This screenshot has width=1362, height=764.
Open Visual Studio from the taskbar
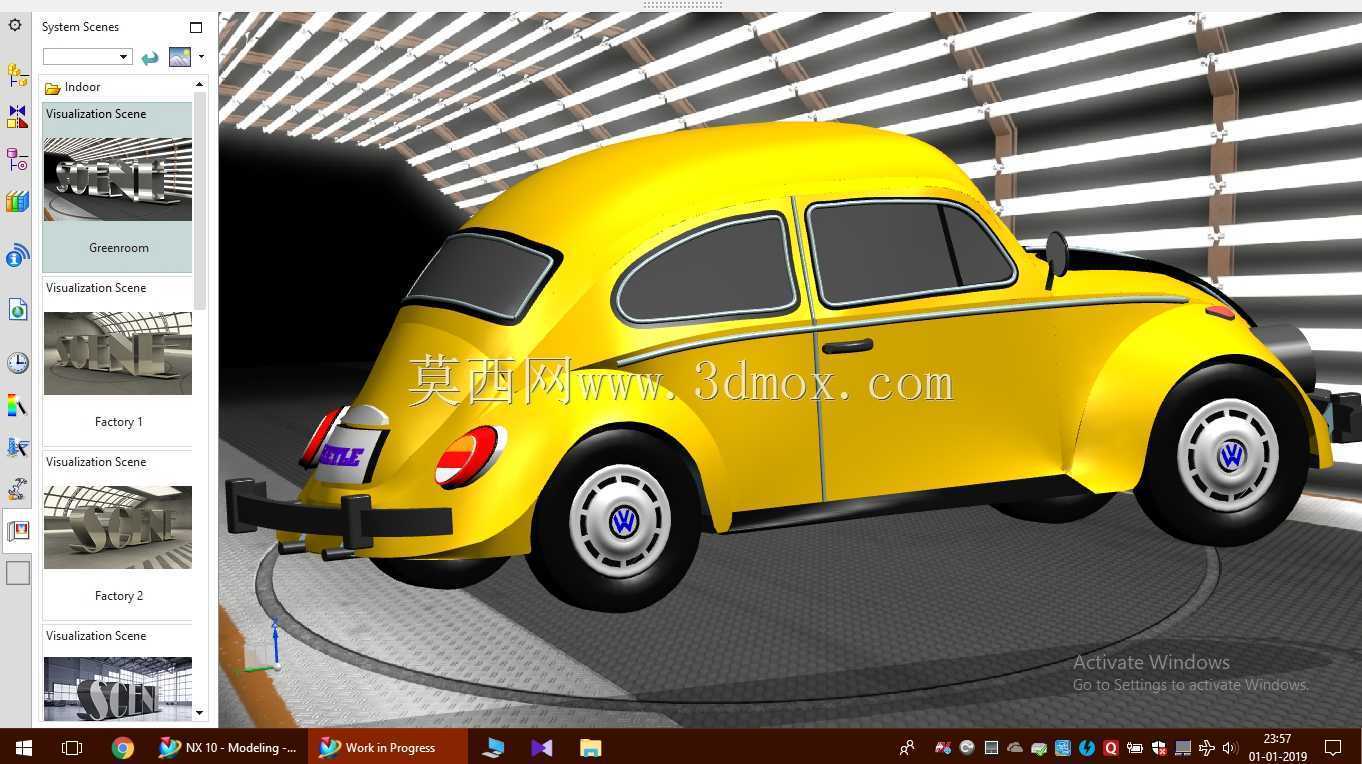[542, 747]
